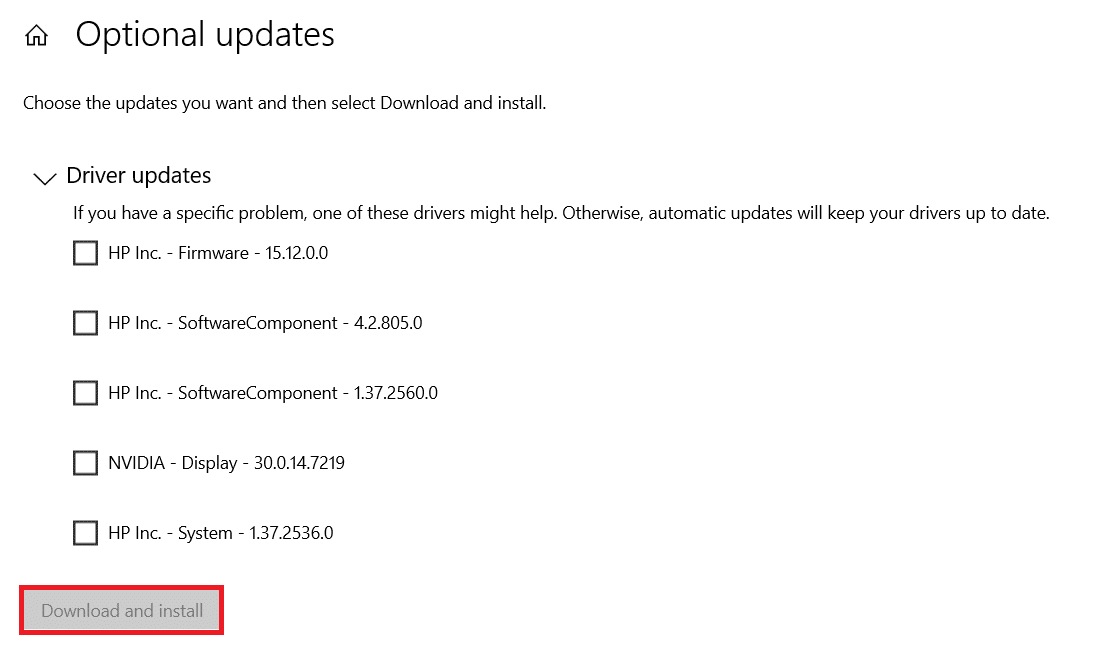1117x656 pixels.
Task: Click the "Otherwise, automatic updates" sentence
Action: (x=806, y=213)
